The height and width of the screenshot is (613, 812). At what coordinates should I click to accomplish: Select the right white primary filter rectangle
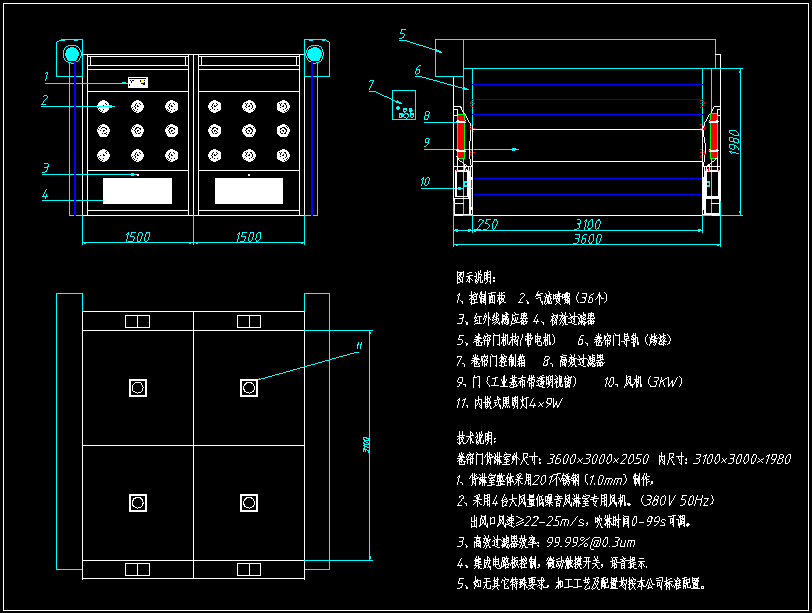248,191
